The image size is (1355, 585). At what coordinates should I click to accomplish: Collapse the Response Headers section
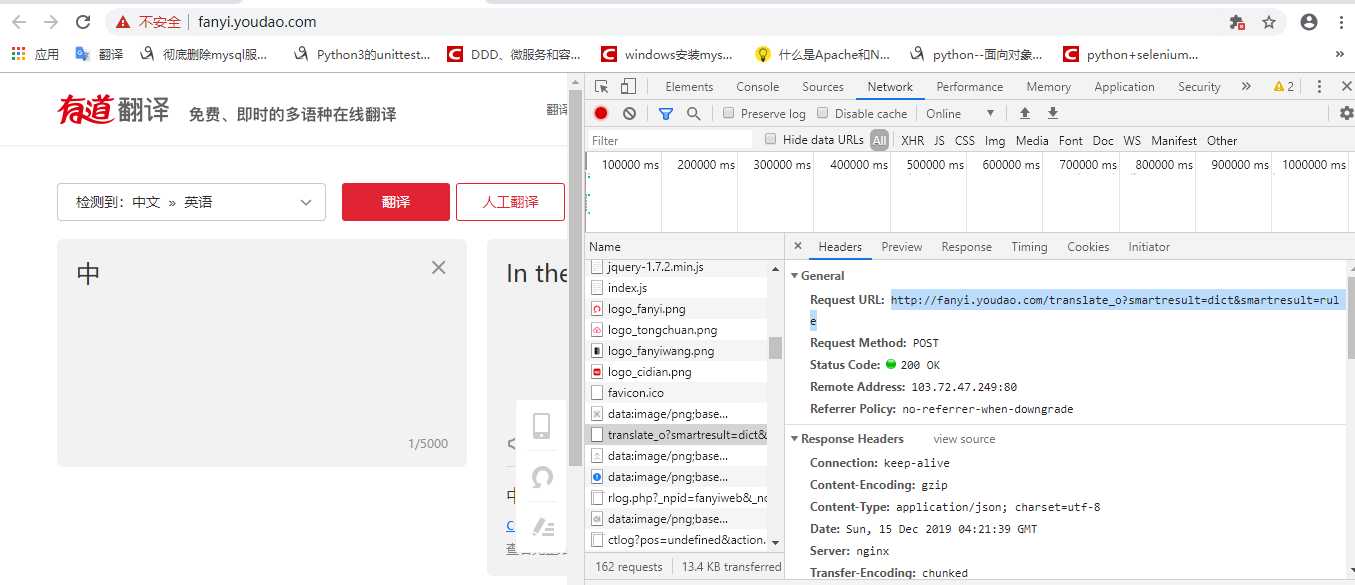click(795, 438)
